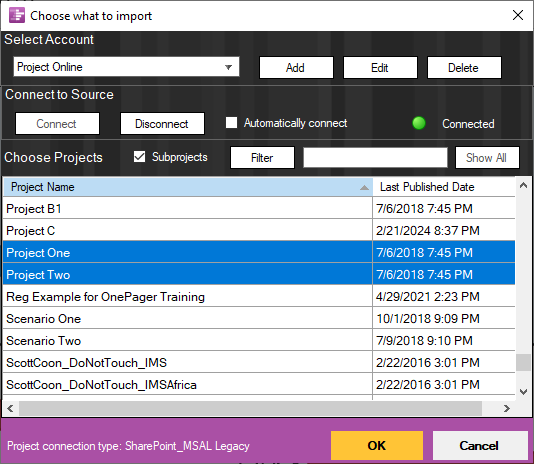Click the horizontal scrollbar right arrow
Screen dimensions: 534x464
tap(507, 408)
